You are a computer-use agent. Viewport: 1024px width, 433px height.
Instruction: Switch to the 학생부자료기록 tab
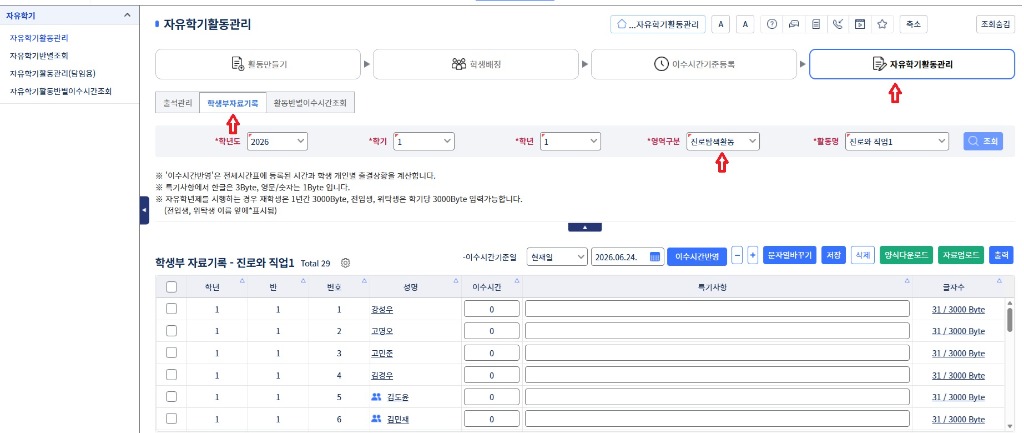pyautogui.click(x=232, y=103)
